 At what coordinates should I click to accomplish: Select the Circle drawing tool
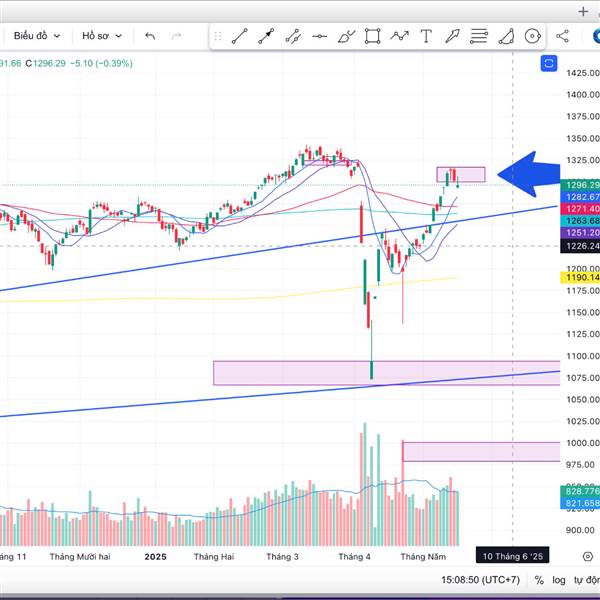tap(533, 36)
